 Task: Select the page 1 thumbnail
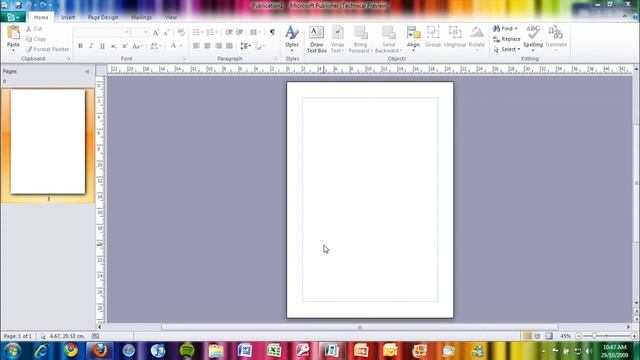48,142
